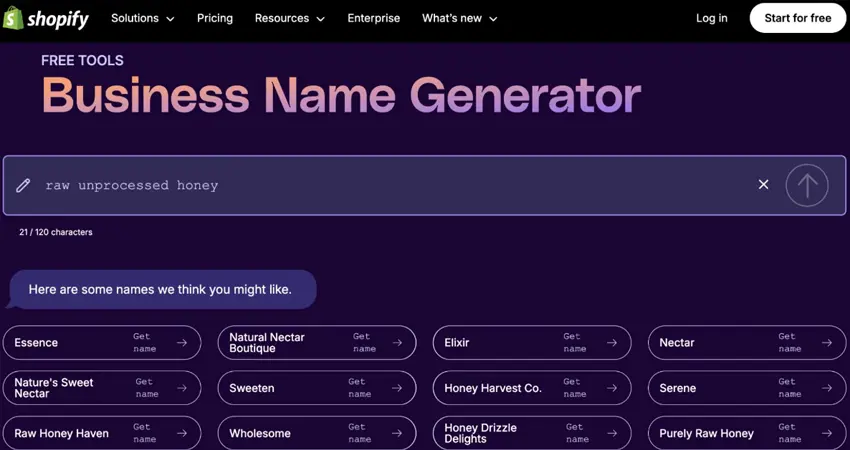
Task: Open the What's new menu label
Action: tap(452, 18)
